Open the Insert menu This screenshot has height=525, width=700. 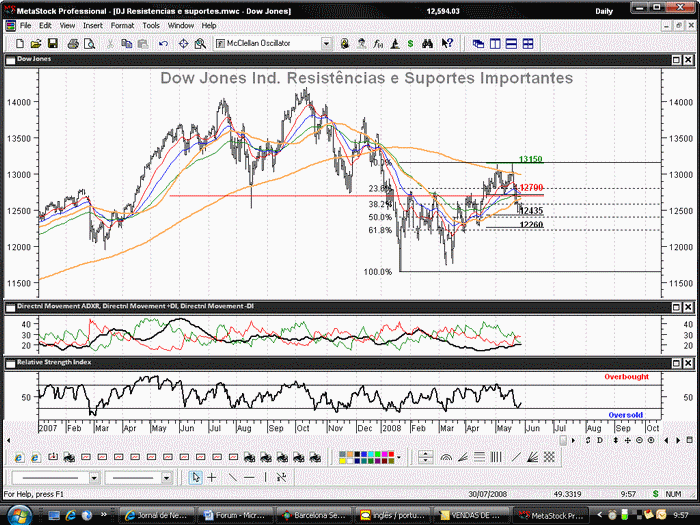pyautogui.click(x=93, y=26)
